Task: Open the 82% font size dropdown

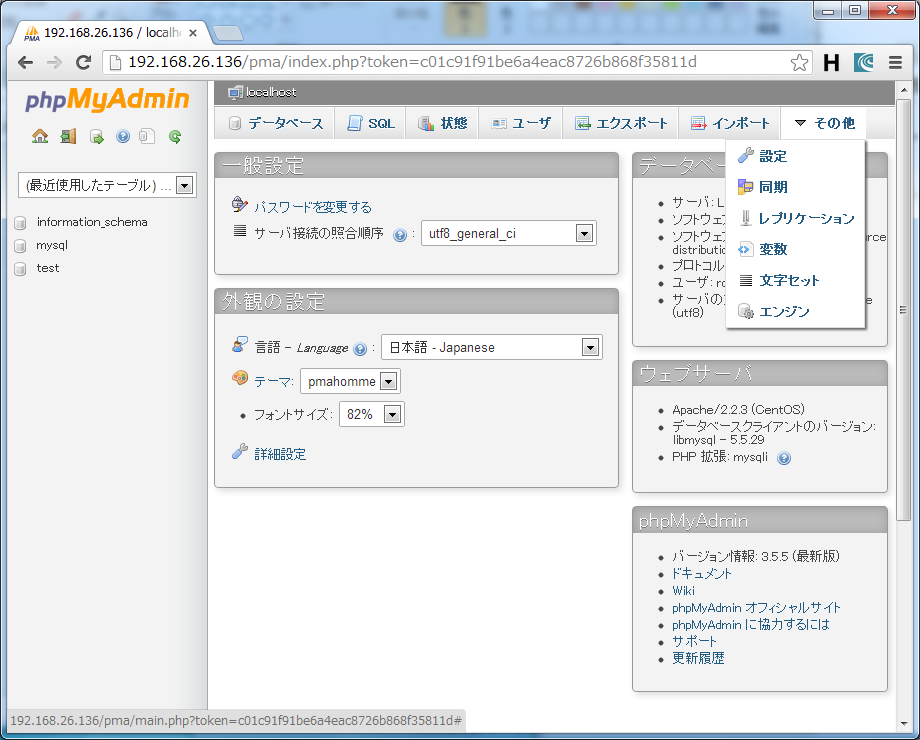Action: click(392, 415)
